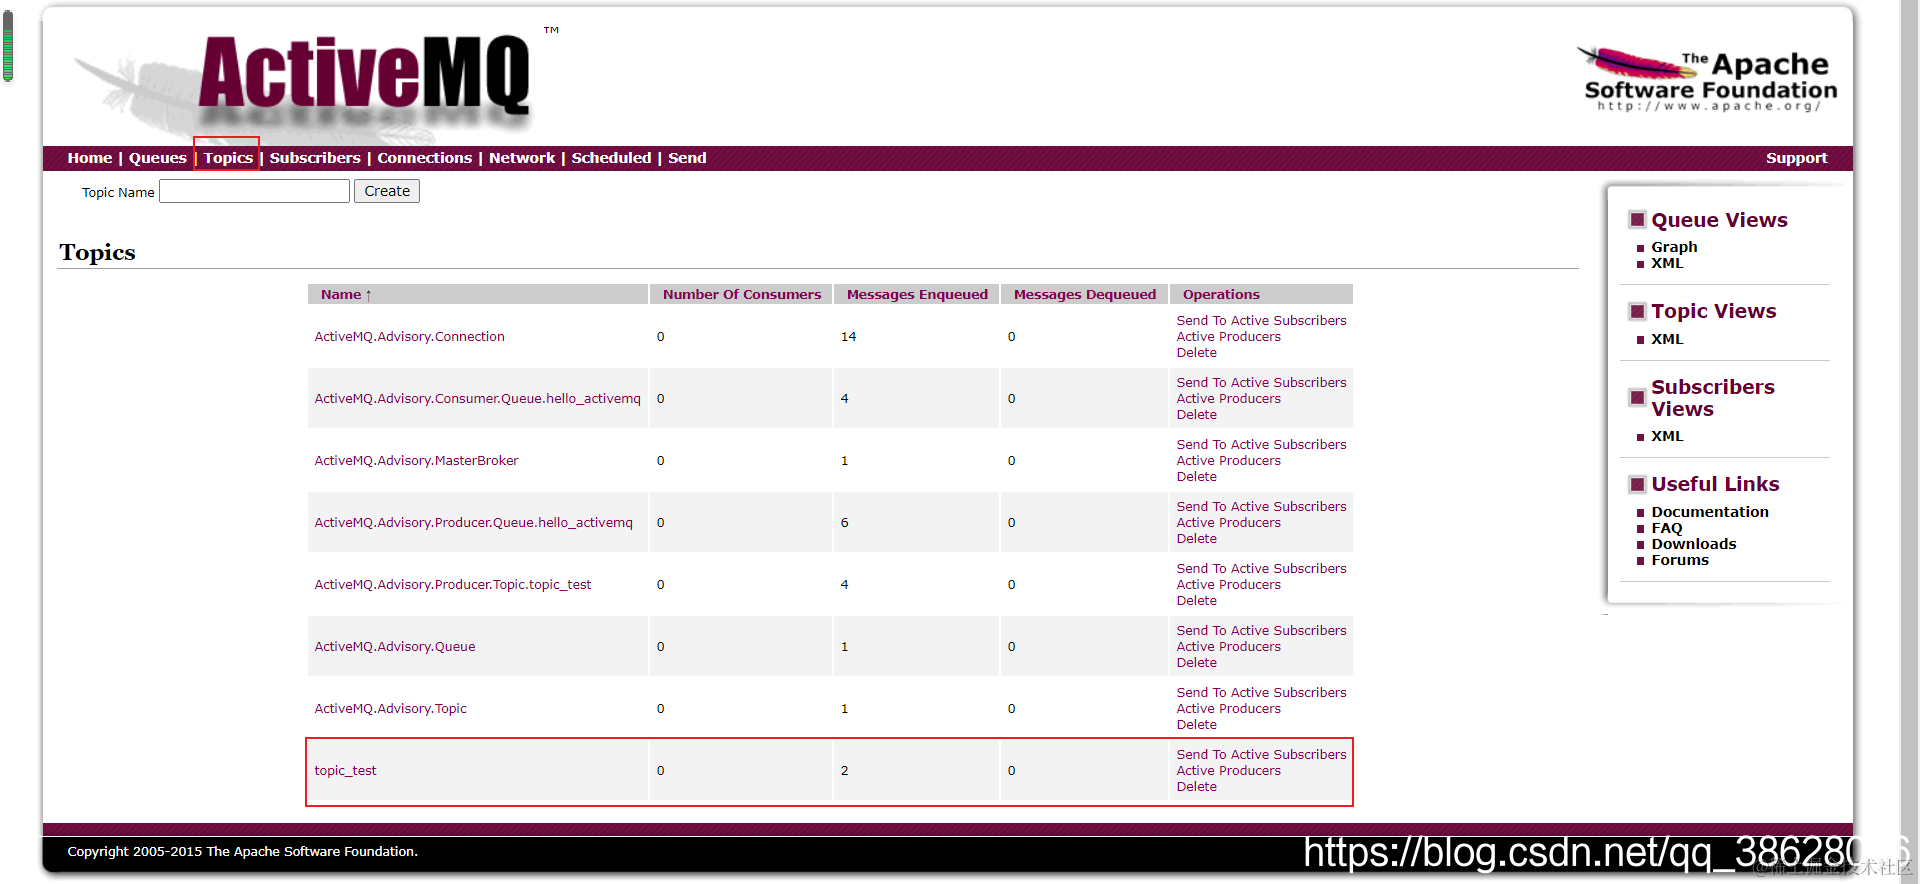Open XML under Queue Views

click(x=1667, y=263)
